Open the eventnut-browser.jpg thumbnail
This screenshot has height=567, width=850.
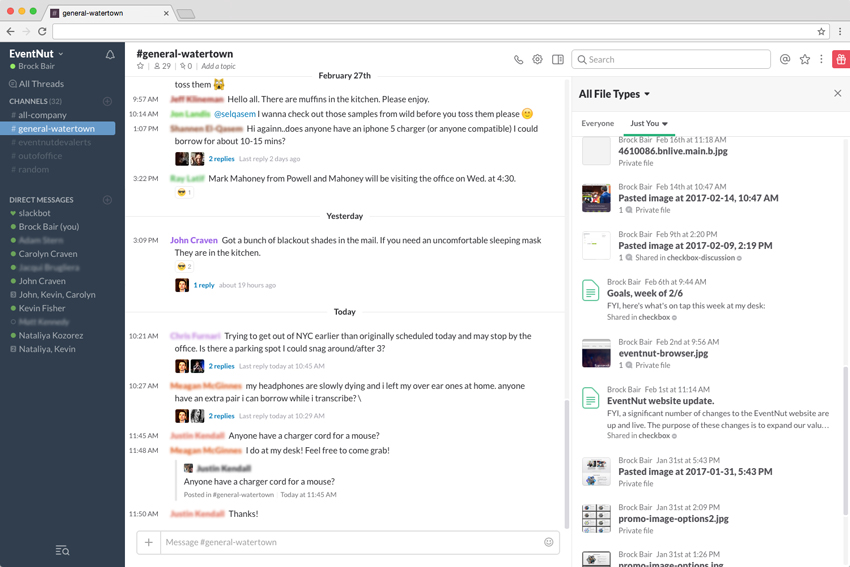point(596,353)
